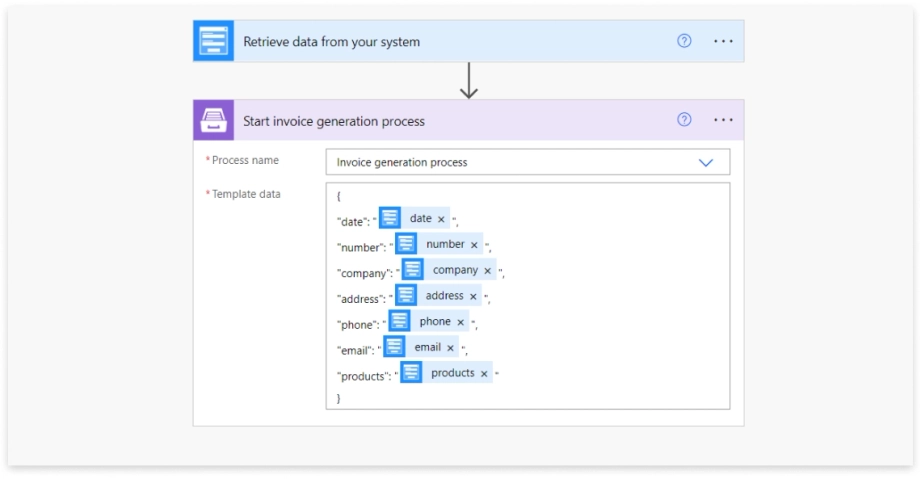Select the date token icon
920x479 pixels.
(x=390, y=218)
